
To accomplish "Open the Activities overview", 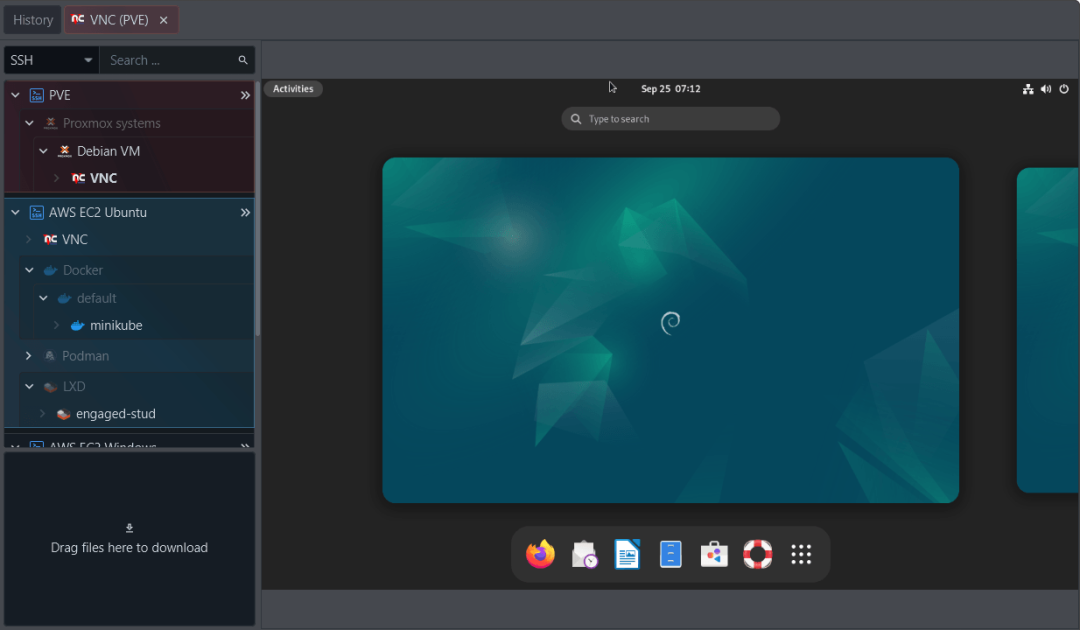I will click(292, 88).
